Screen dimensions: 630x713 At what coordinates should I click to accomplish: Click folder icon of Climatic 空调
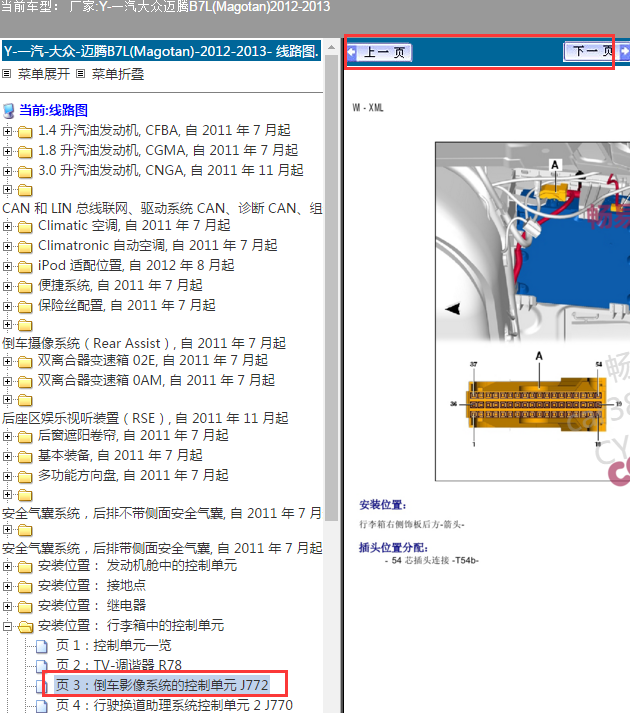(25, 227)
